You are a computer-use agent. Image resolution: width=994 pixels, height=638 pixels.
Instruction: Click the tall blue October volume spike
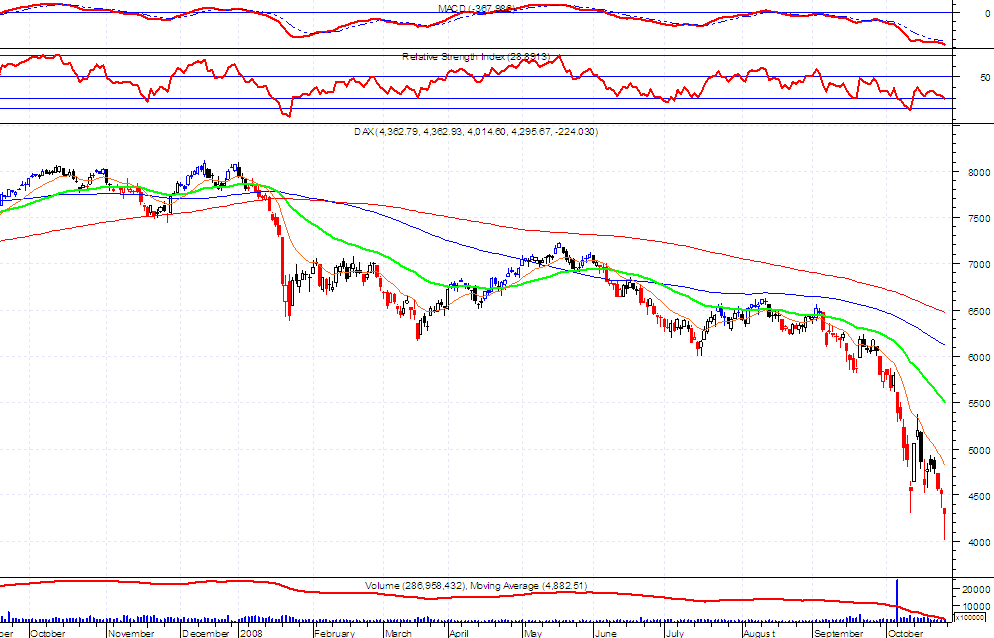tap(897, 599)
